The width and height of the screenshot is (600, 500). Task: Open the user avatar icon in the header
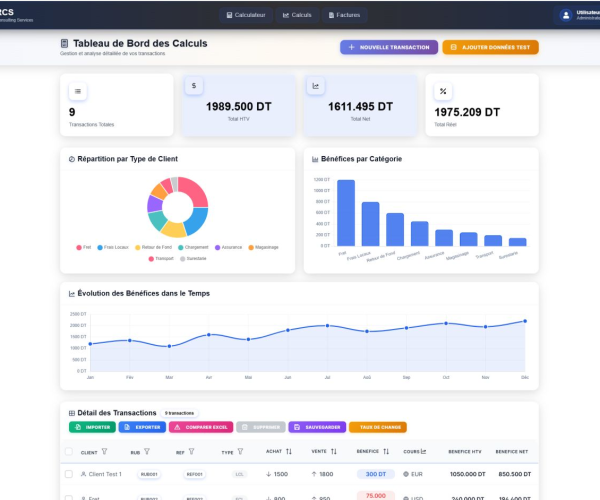coord(566,15)
